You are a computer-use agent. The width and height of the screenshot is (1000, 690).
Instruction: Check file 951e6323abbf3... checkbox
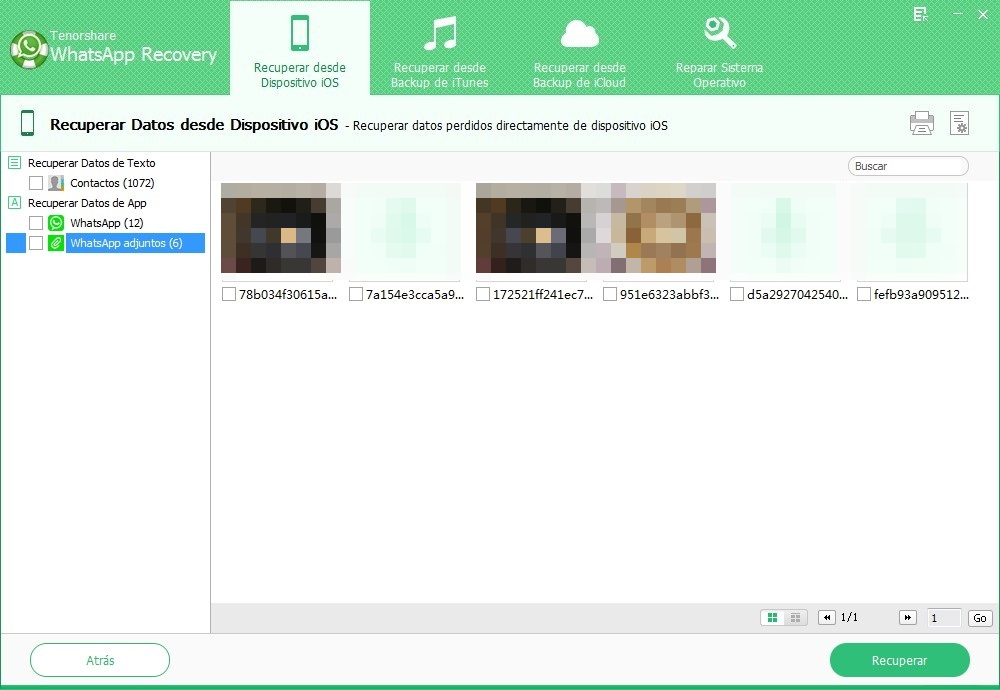610,294
